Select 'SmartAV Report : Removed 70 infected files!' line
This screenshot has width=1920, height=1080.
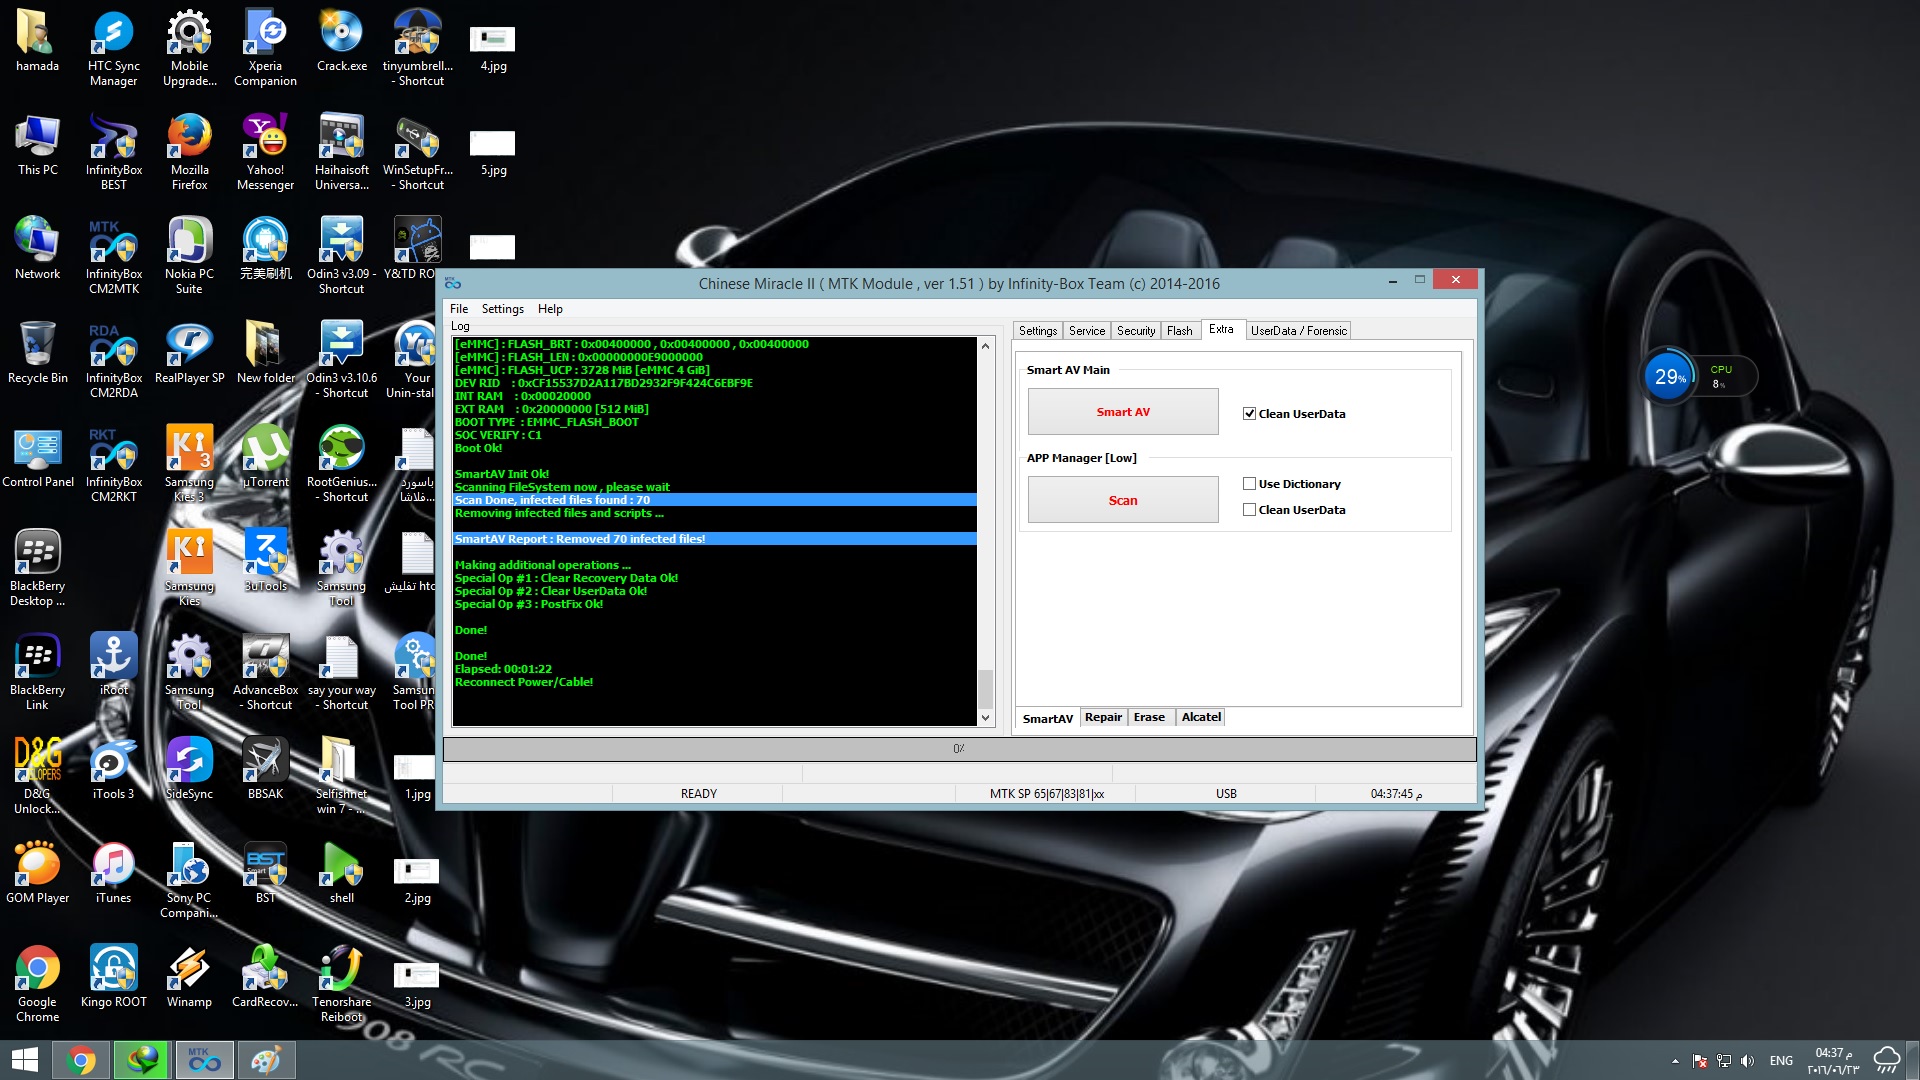point(714,539)
